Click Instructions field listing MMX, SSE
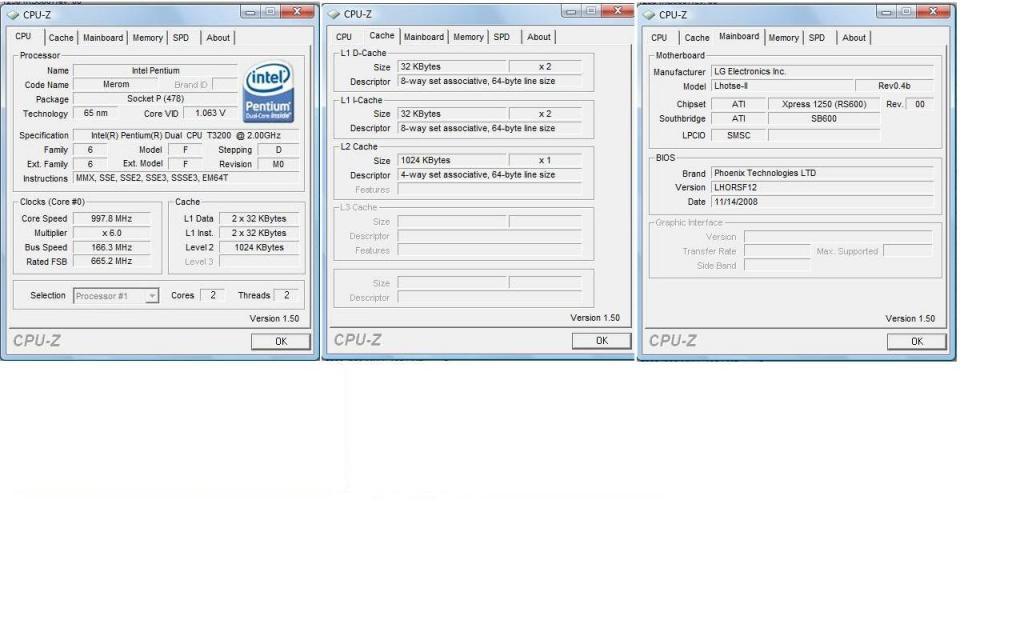Viewport: 1024px width, 640px height. (x=186, y=178)
